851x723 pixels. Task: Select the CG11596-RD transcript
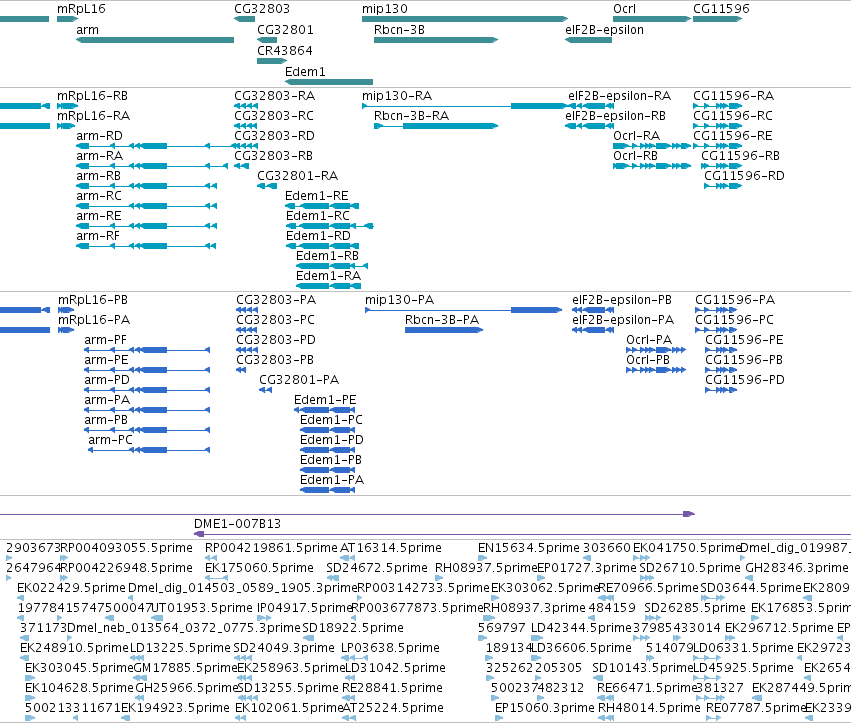[x=723, y=186]
